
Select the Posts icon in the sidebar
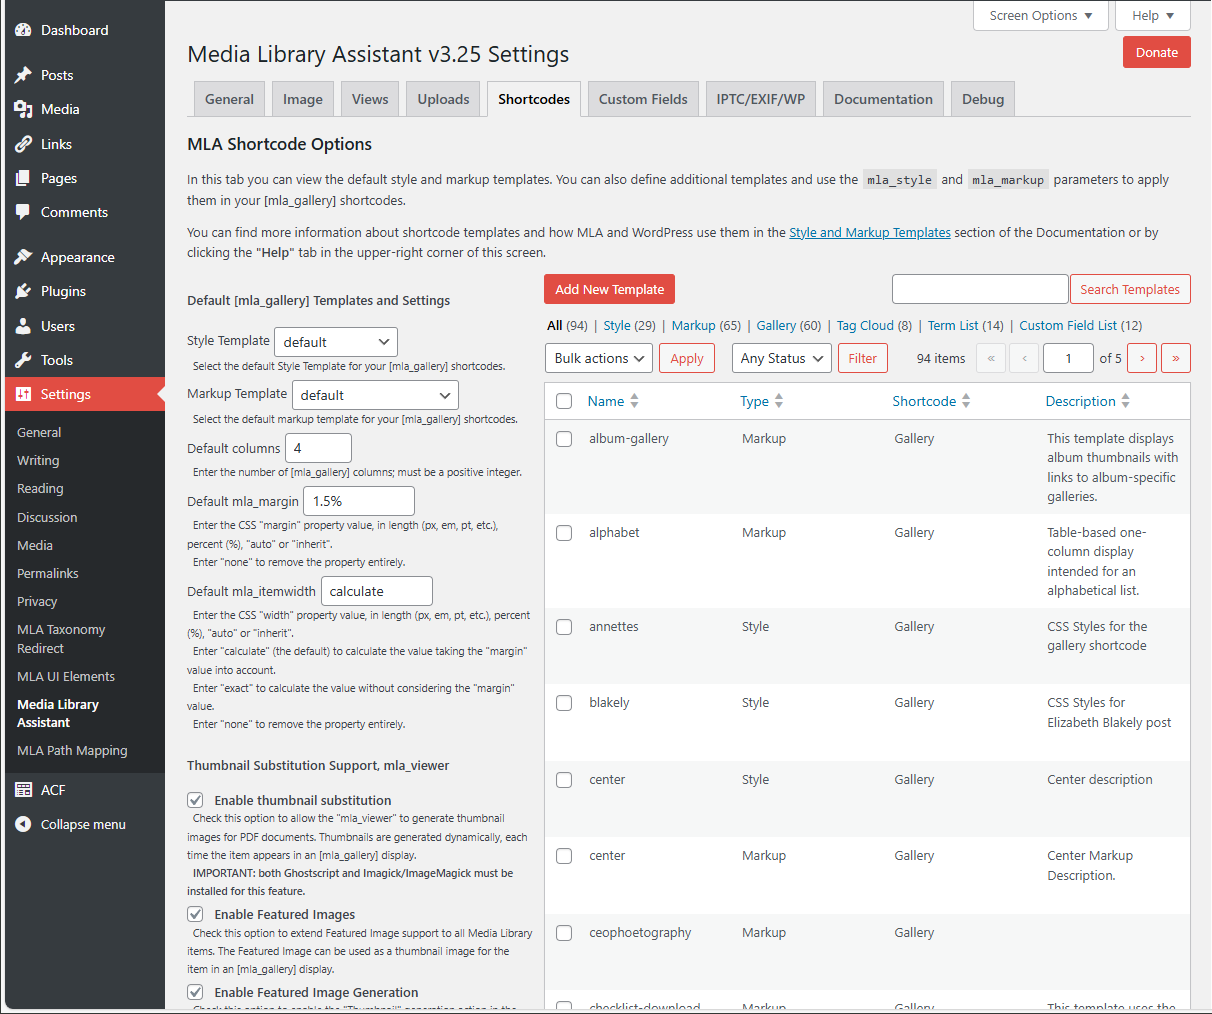tap(24, 74)
